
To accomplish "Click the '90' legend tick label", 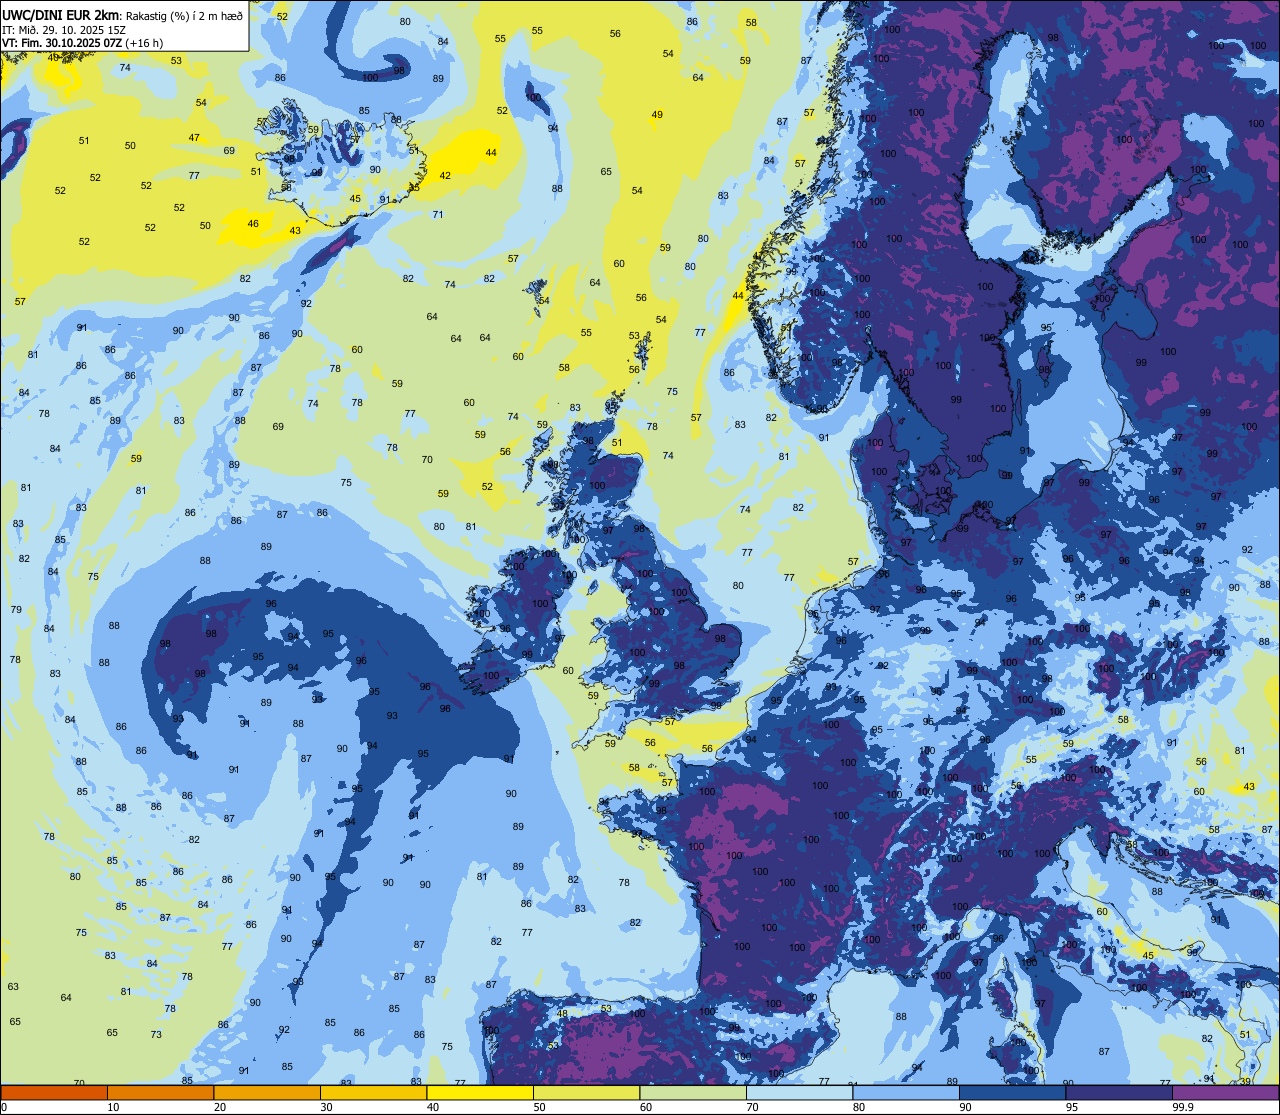I will [x=965, y=1107].
